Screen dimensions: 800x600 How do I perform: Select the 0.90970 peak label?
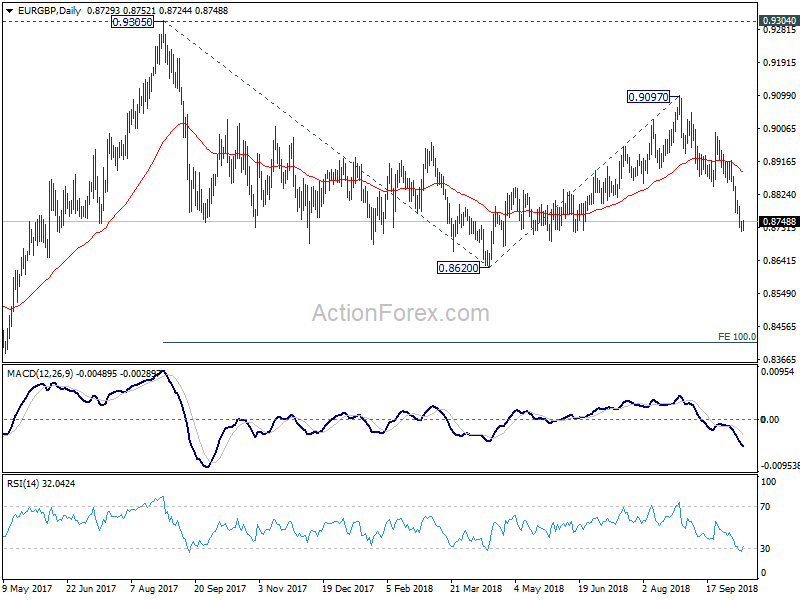click(648, 96)
